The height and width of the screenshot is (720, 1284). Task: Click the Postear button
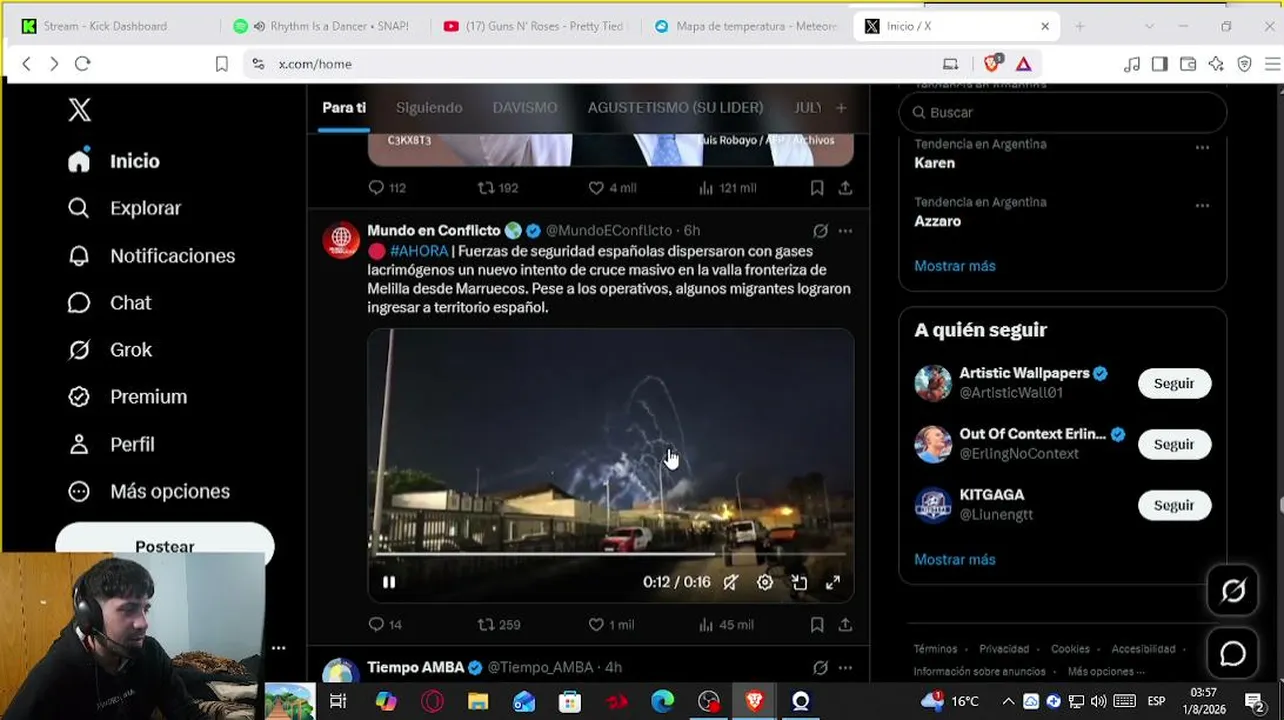pos(165,541)
